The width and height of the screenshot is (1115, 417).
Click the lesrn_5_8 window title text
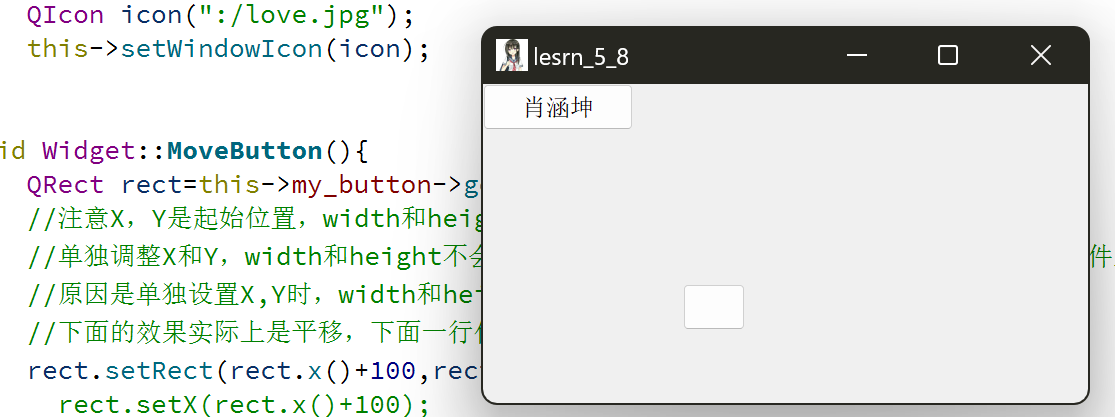coord(581,57)
